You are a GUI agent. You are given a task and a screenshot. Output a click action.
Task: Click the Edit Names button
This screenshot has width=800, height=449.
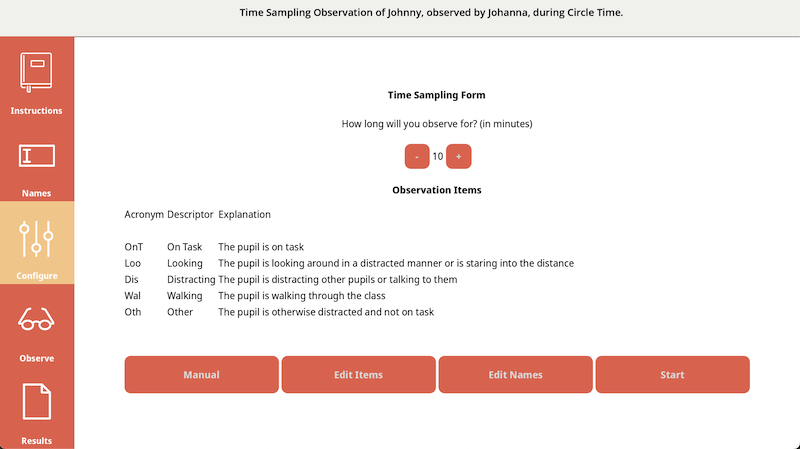(x=515, y=375)
